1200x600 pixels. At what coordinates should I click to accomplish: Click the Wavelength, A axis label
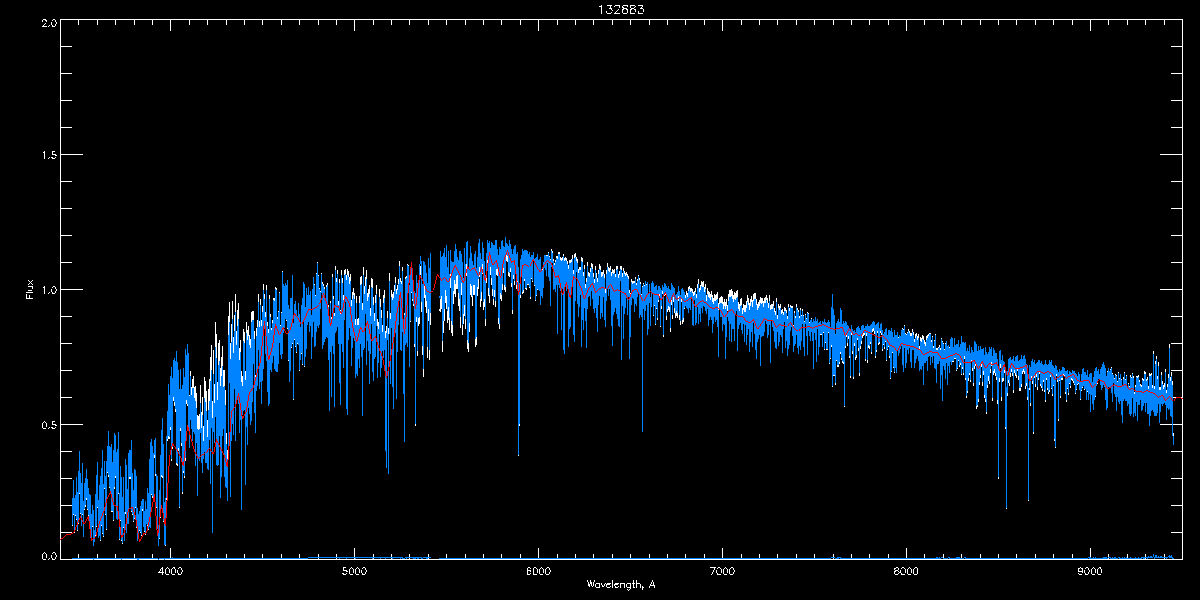pos(621,584)
